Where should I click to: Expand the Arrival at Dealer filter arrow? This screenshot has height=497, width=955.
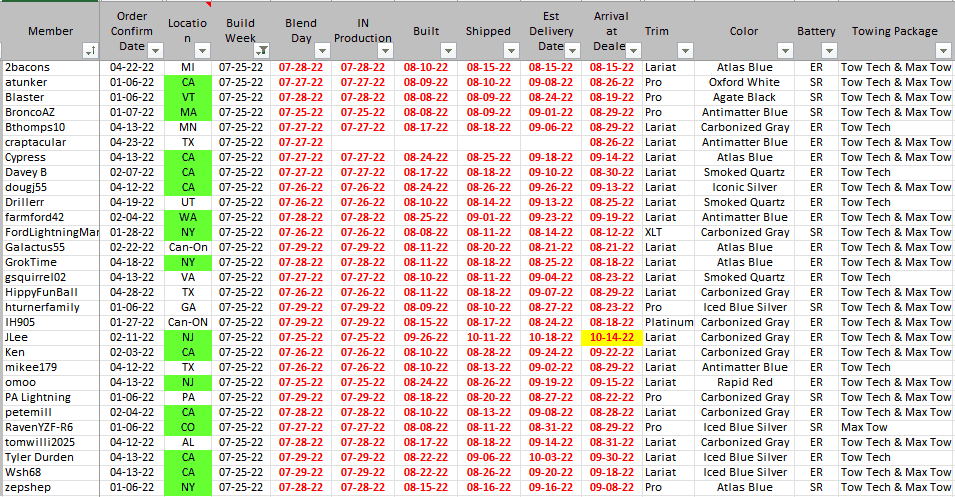point(630,50)
